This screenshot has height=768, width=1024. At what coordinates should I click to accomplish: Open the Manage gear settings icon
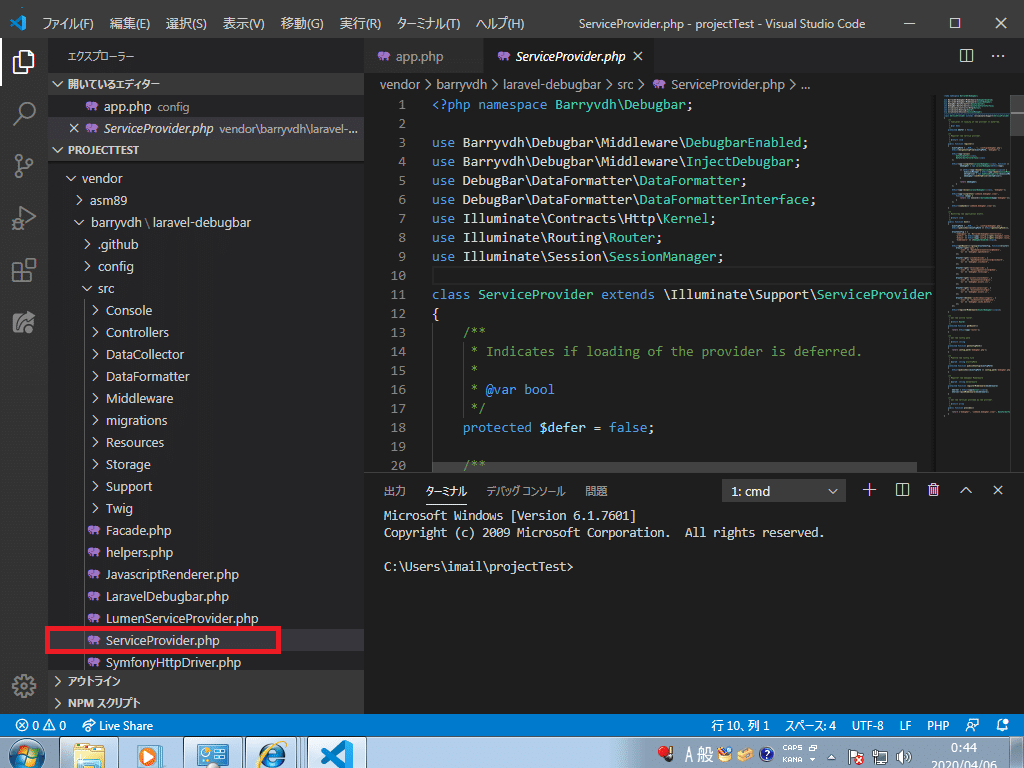(x=24, y=686)
